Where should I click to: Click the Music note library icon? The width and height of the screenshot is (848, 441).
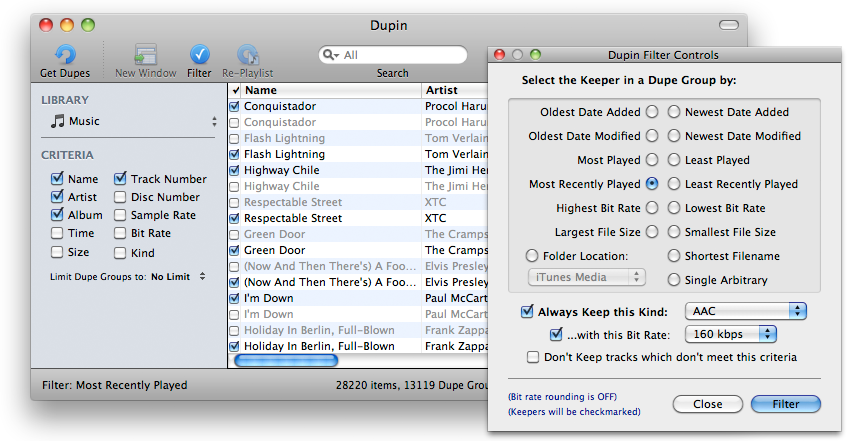tap(57, 121)
